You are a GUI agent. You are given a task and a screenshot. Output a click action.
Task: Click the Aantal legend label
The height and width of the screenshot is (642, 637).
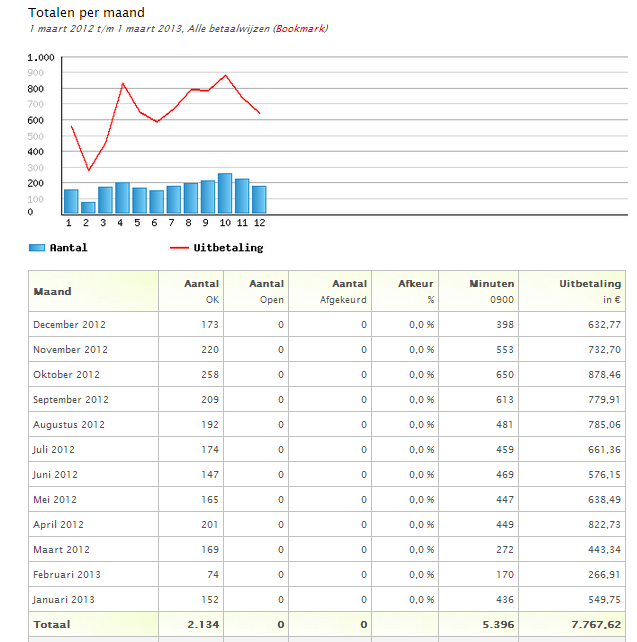click(x=68, y=248)
